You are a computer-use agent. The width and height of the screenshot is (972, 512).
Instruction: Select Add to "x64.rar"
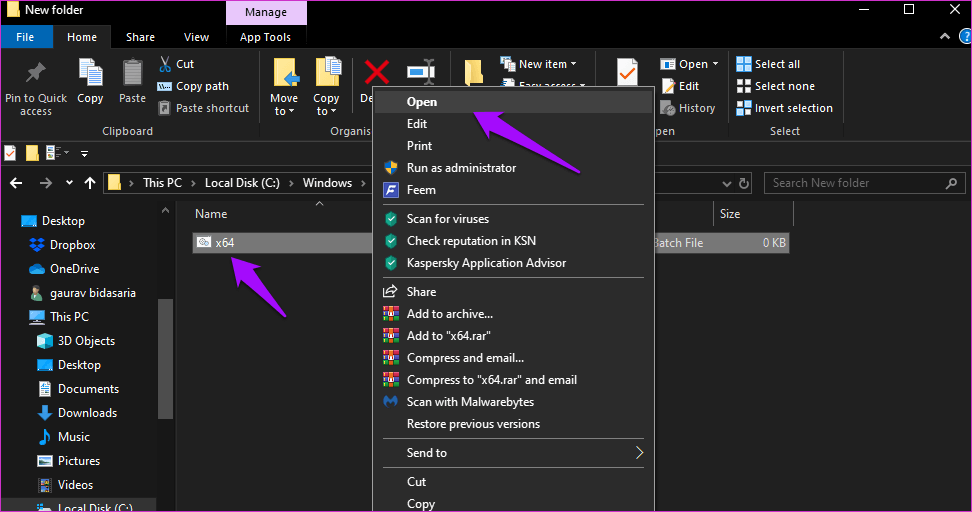[x=515, y=336]
